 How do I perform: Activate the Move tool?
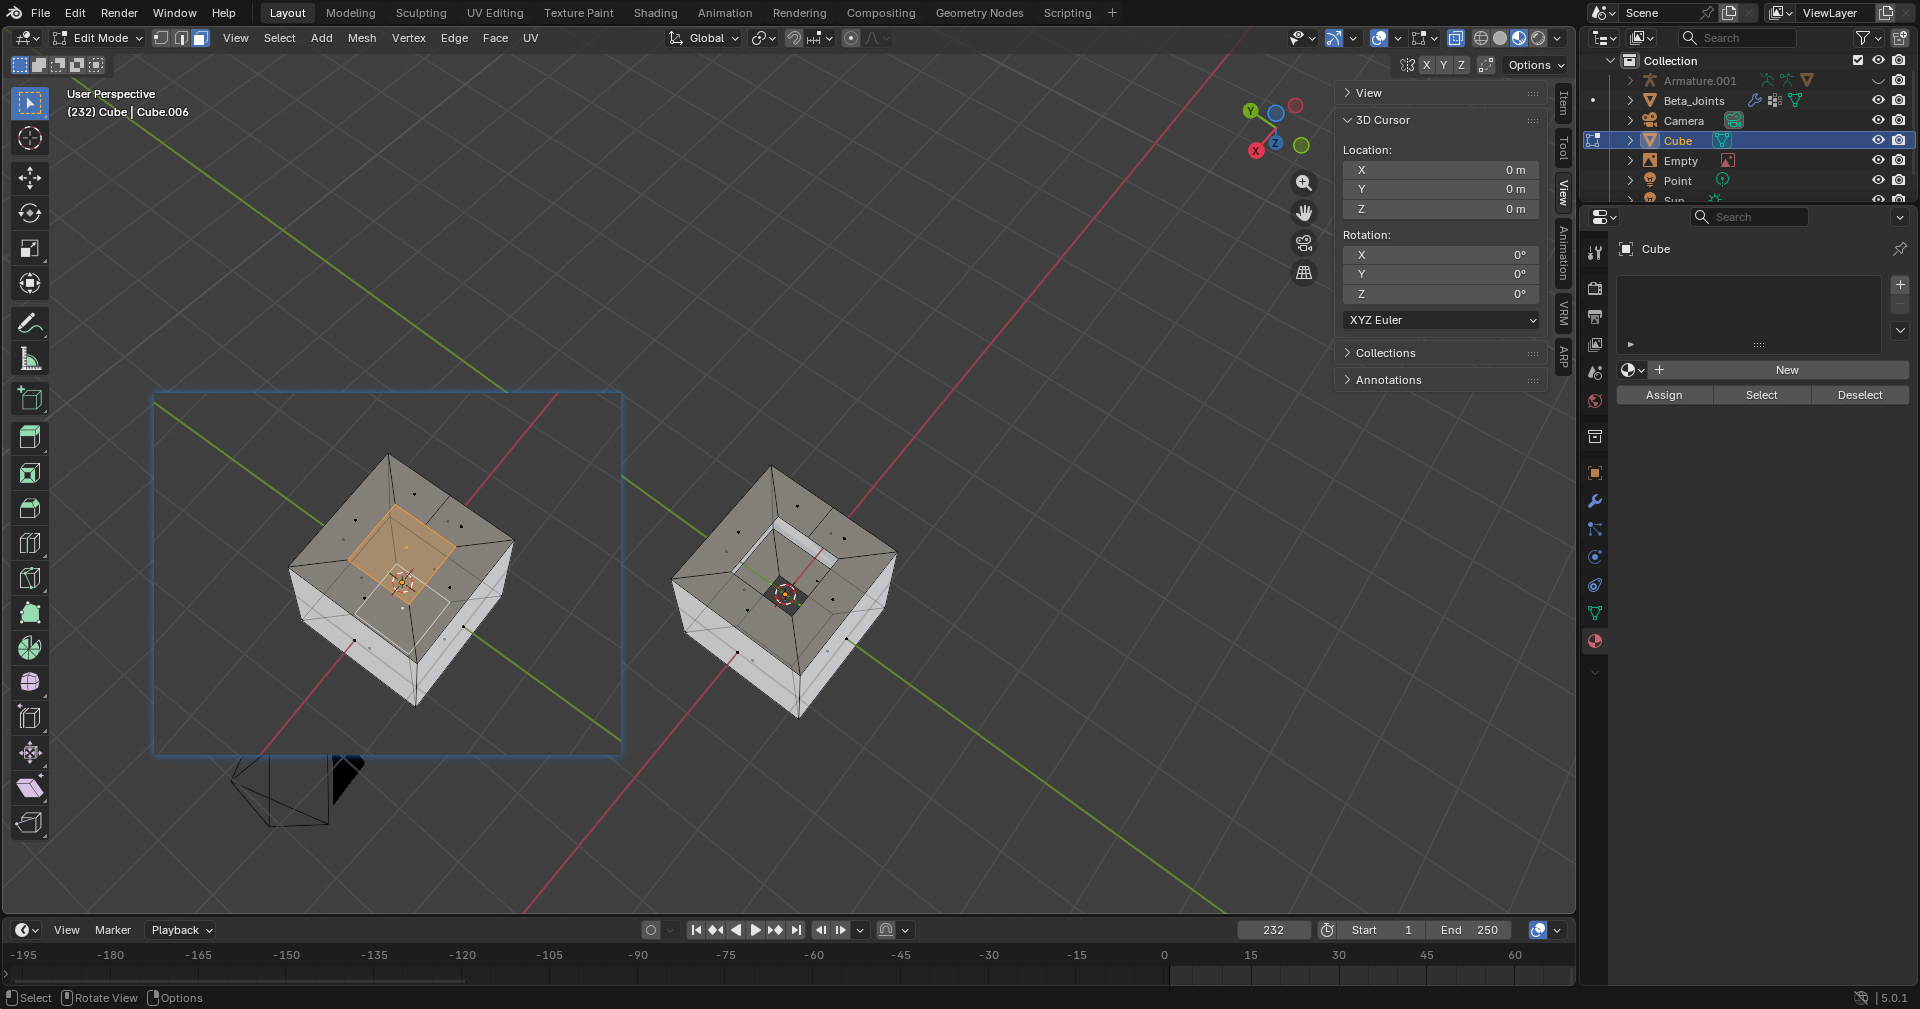[30, 178]
